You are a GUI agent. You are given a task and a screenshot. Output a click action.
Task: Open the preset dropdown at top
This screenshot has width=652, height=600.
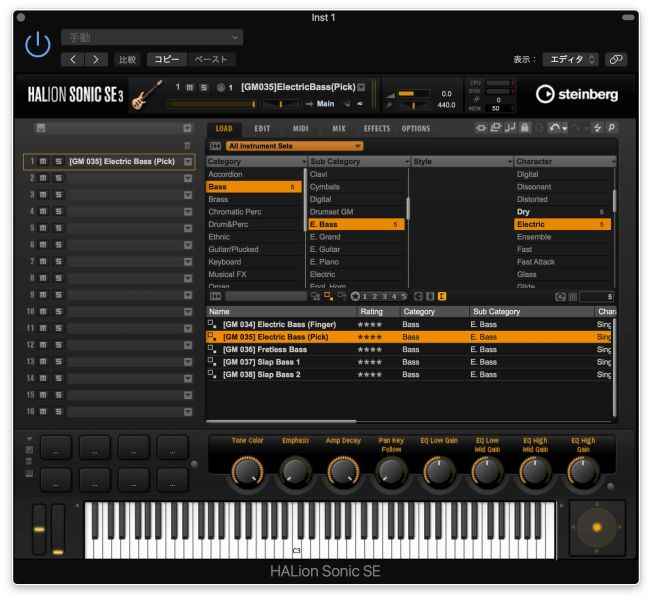click(152, 37)
